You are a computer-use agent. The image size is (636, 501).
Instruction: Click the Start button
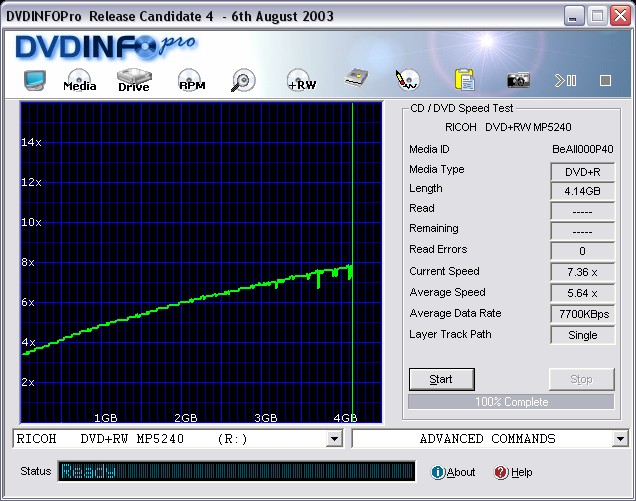coord(441,379)
